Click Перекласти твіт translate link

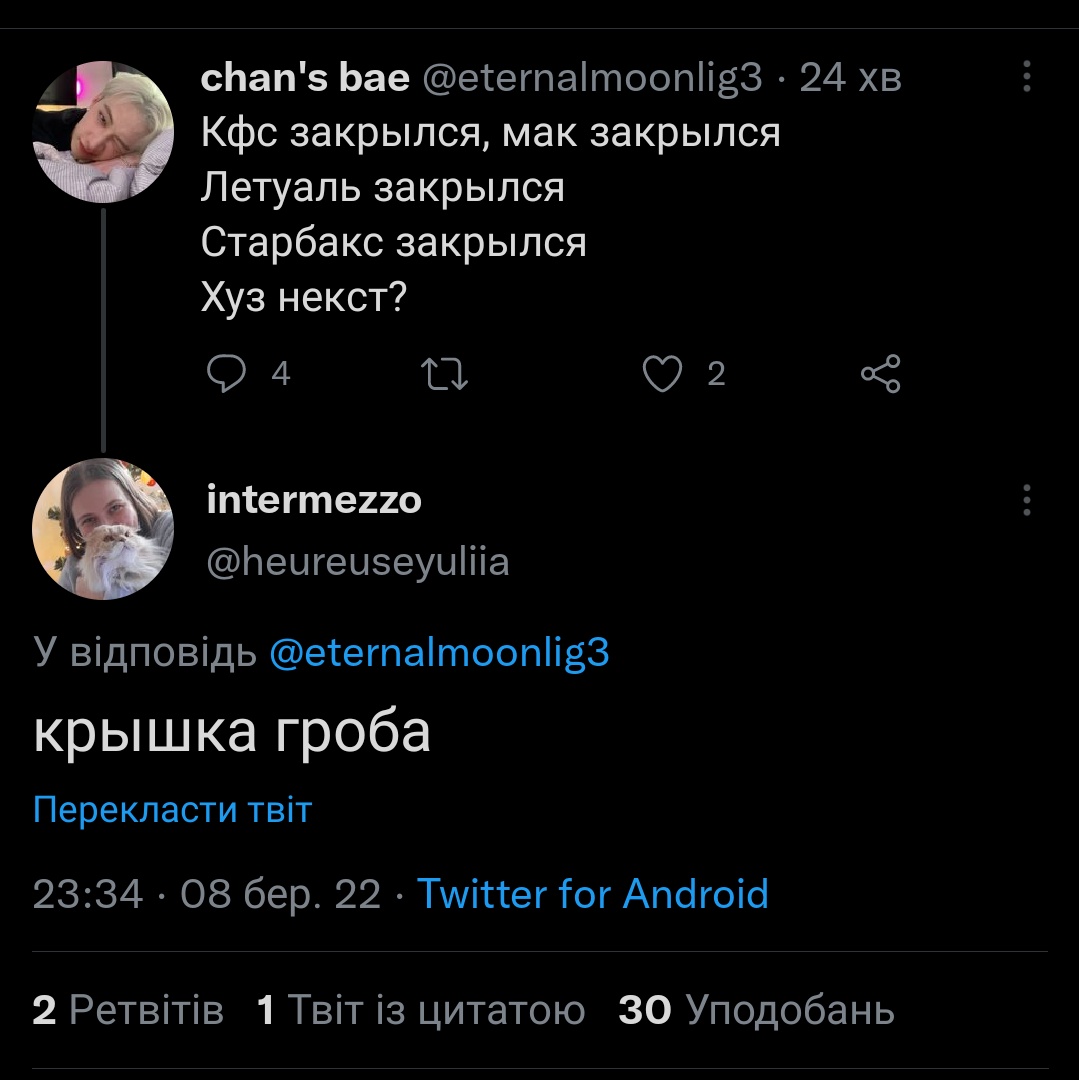pos(172,809)
